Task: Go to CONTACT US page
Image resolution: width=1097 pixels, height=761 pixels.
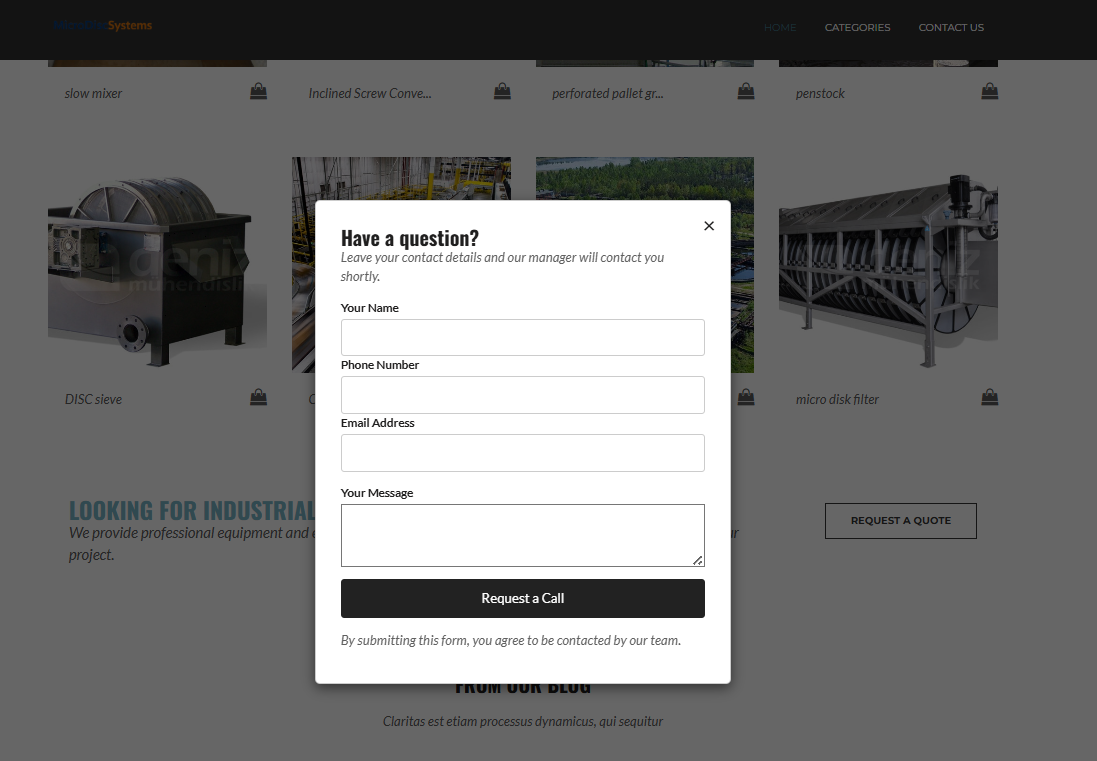Action: [951, 27]
